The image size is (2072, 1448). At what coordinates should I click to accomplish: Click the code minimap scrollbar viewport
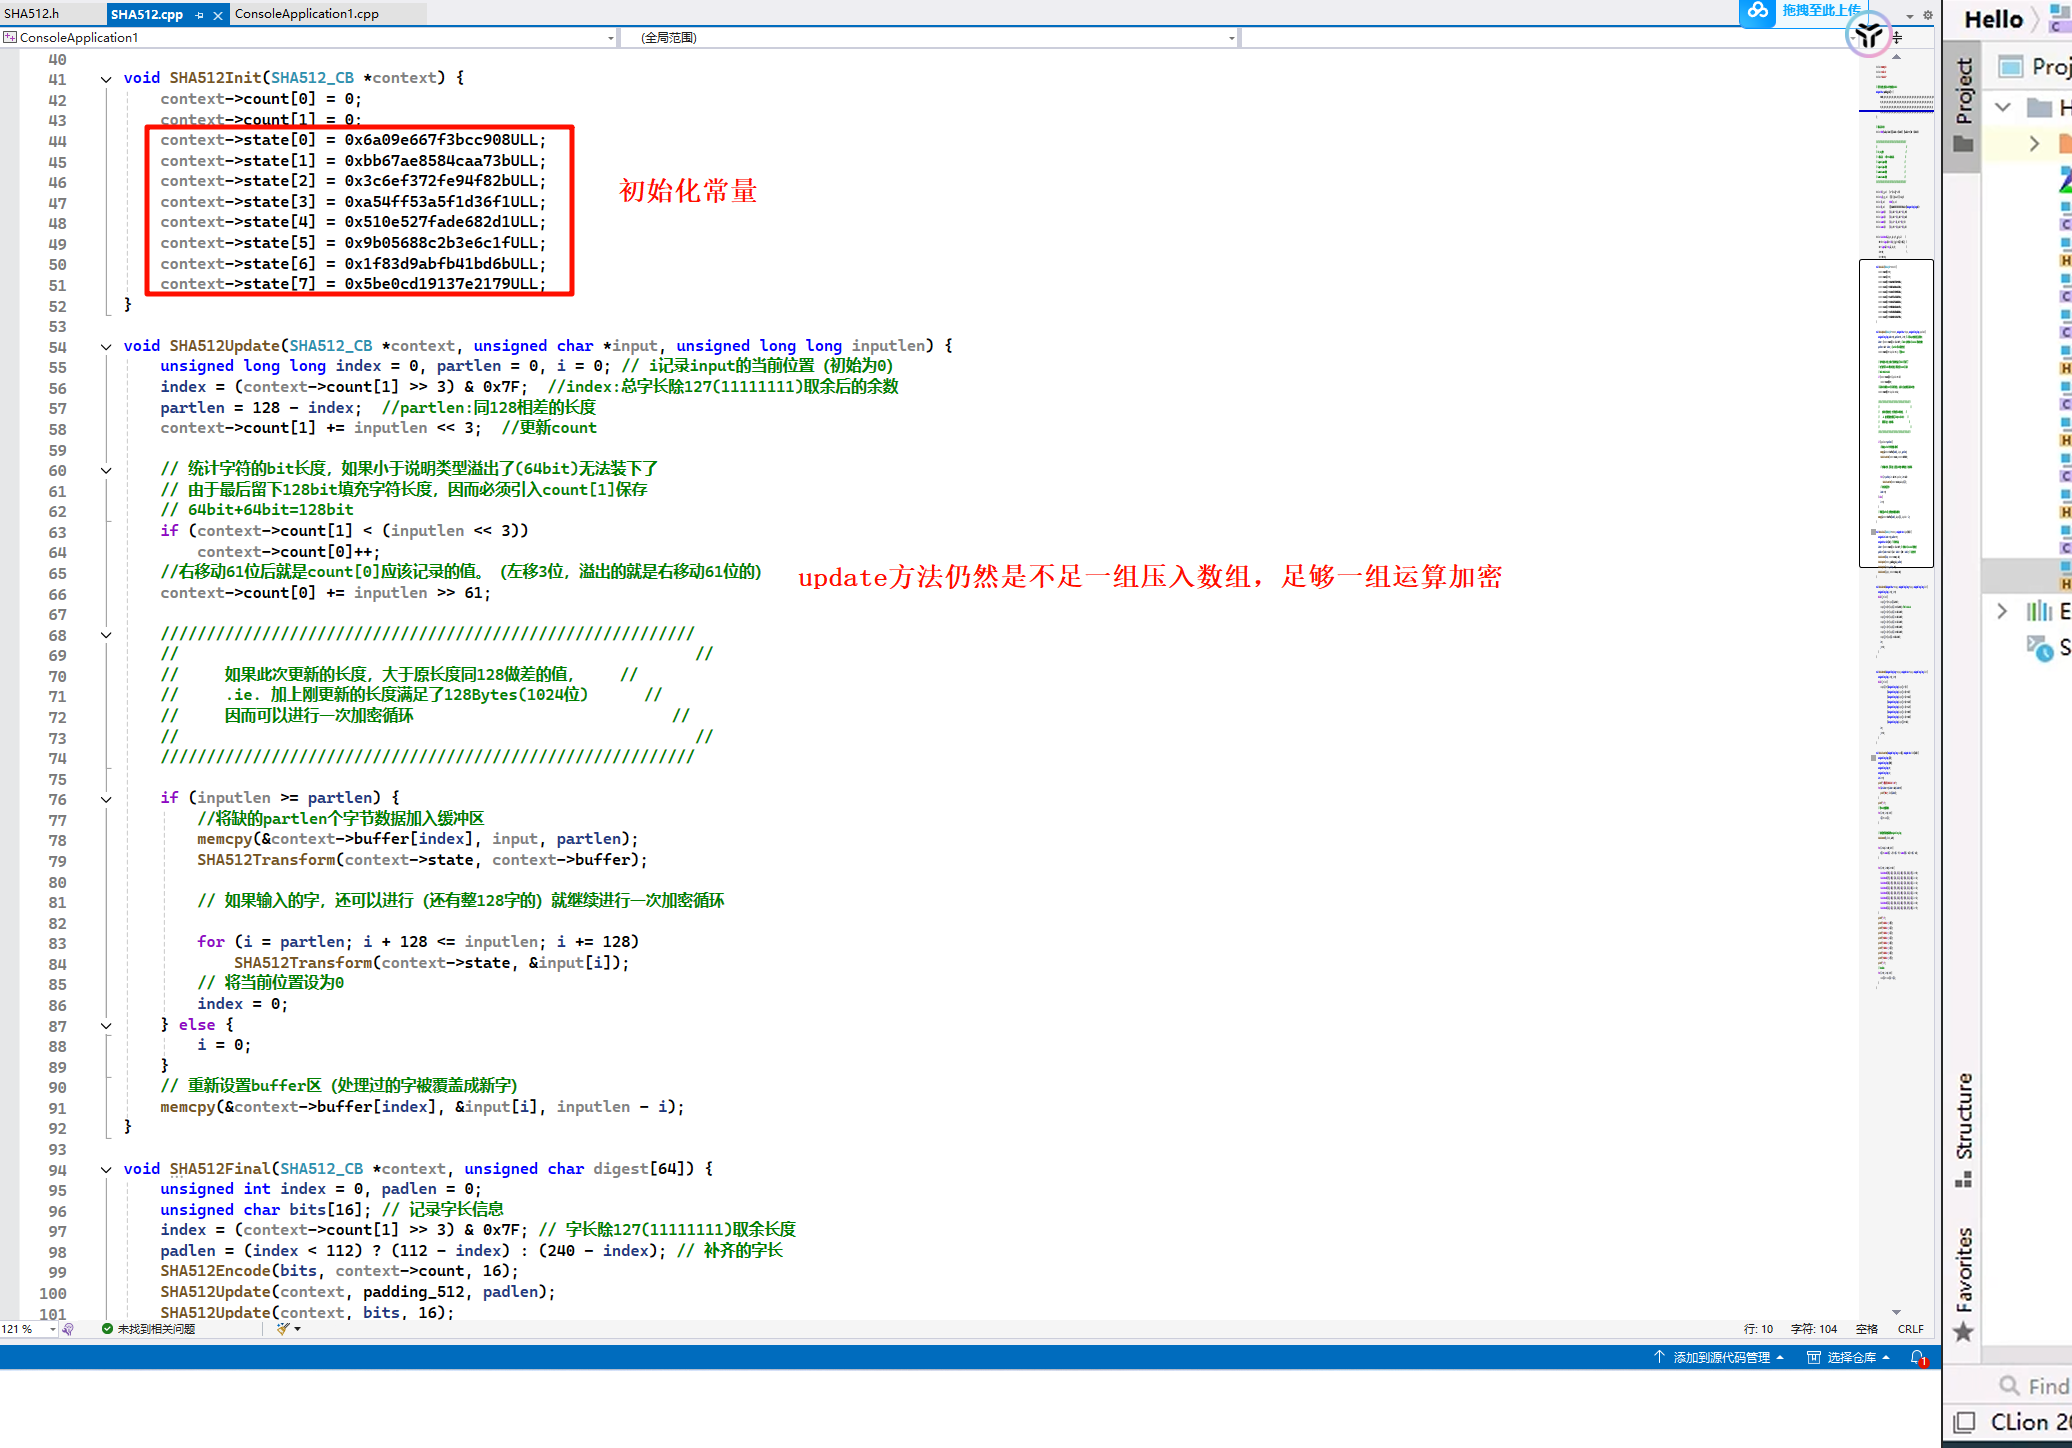pos(1895,412)
